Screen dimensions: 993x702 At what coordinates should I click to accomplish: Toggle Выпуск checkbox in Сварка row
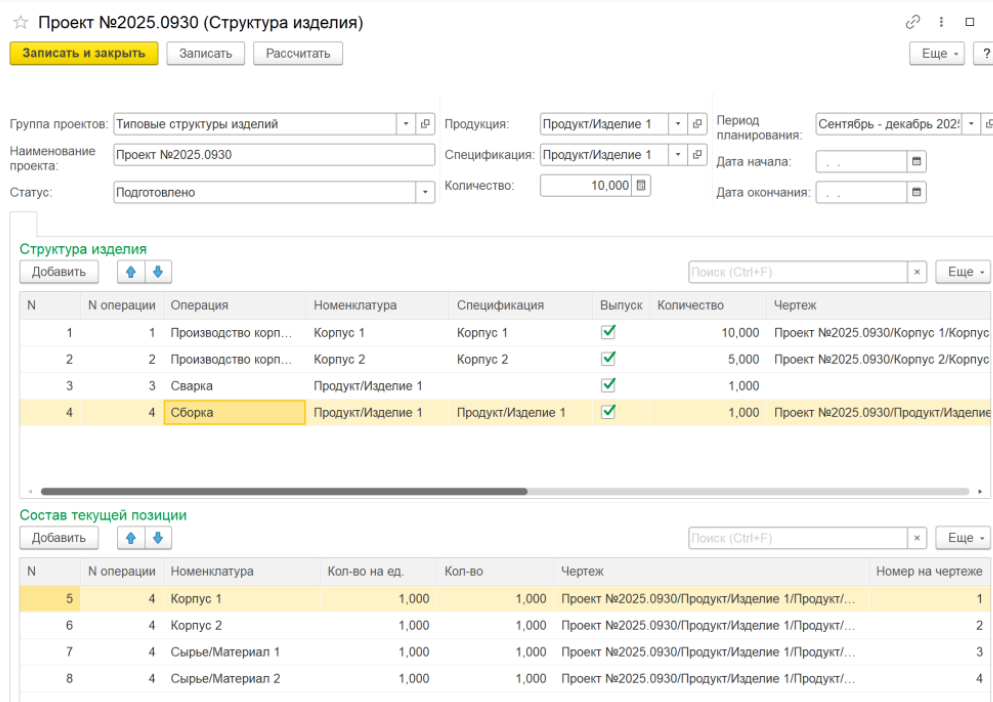tap(608, 385)
